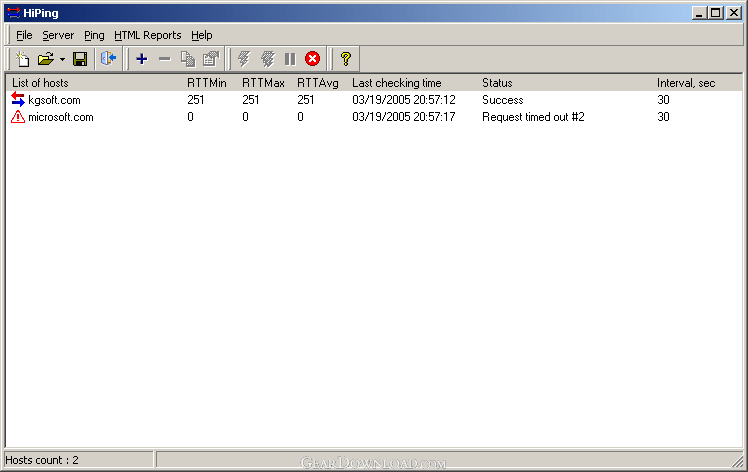Save the current host list
The height and width of the screenshot is (472, 748).
pyautogui.click(x=80, y=59)
